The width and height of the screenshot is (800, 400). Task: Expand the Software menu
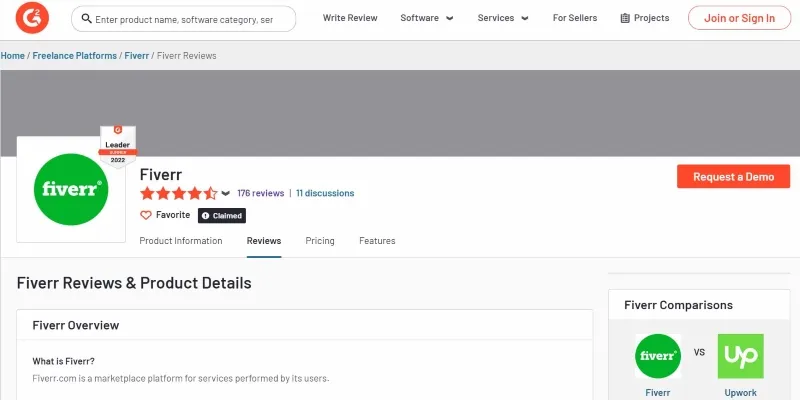(427, 18)
